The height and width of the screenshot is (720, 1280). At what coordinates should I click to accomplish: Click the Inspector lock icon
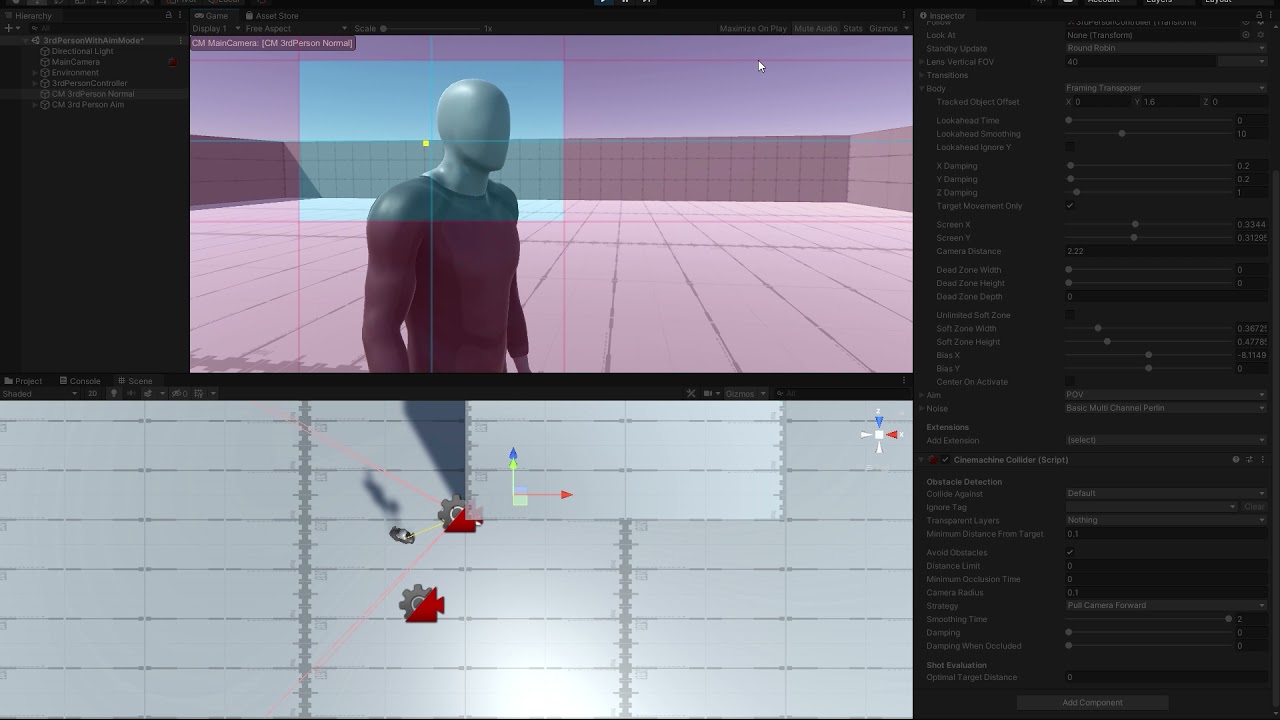1259,15
